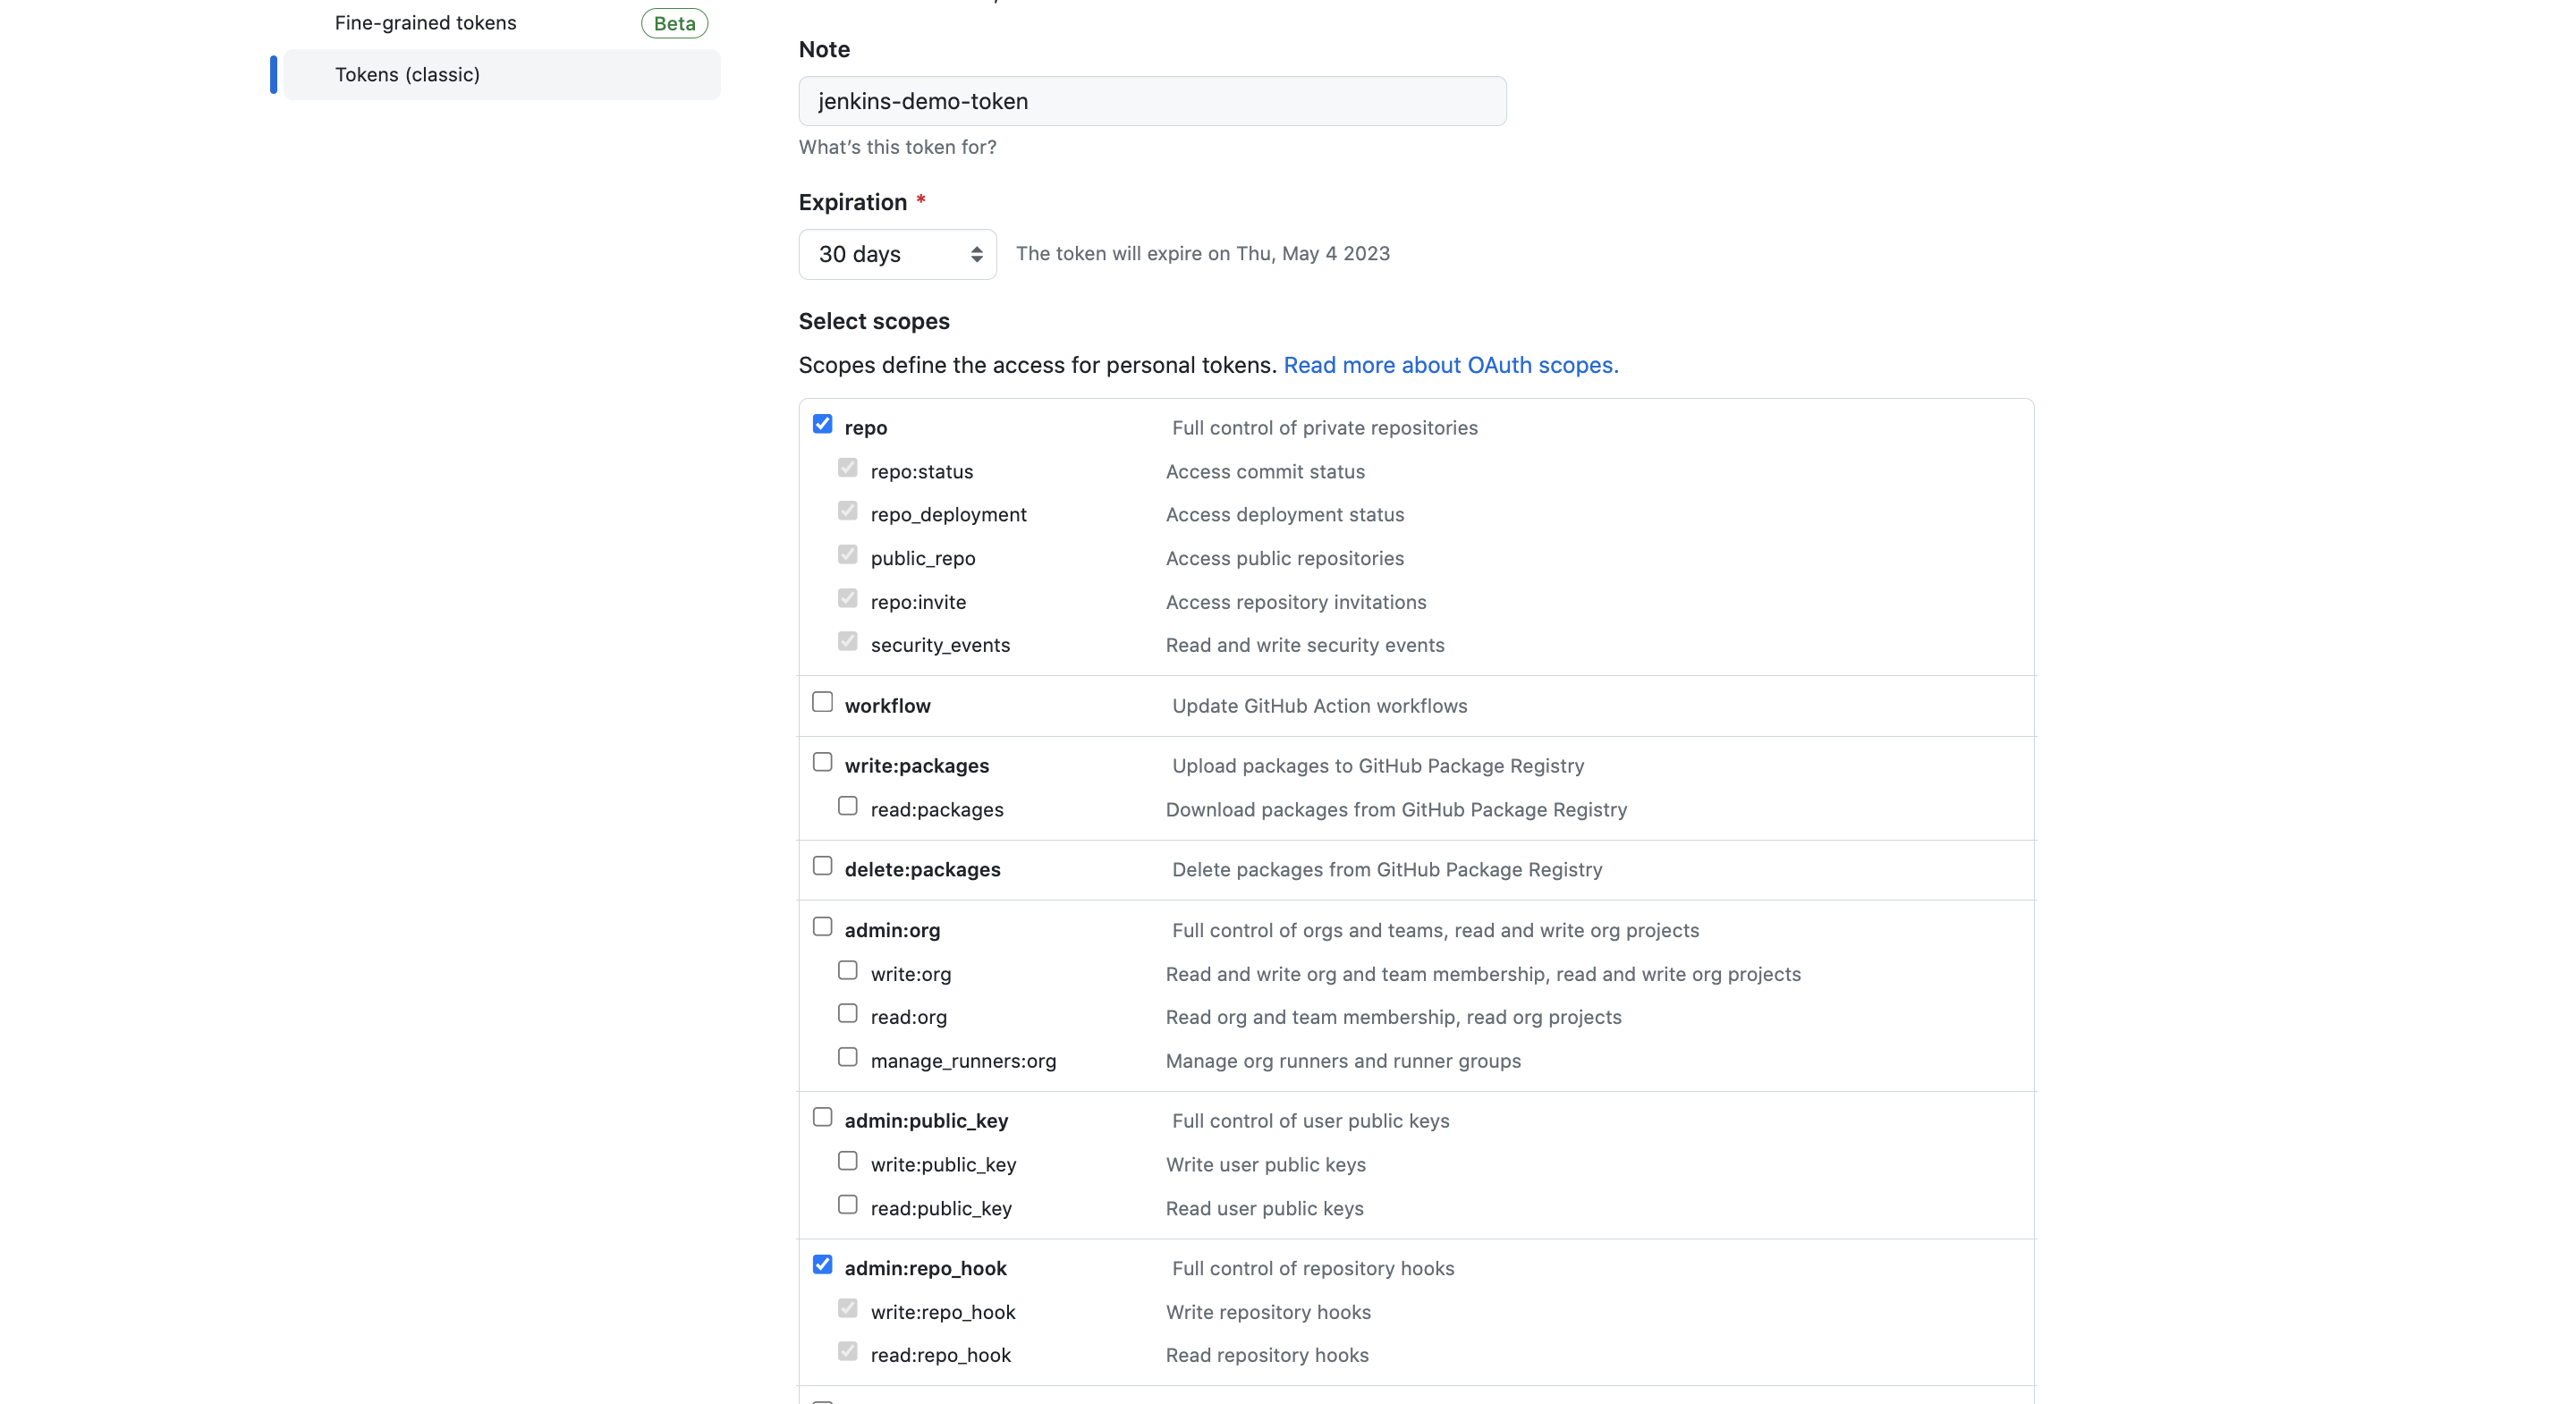Click the 'Select scopes' heading
Image resolution: width=2576 pixels, height=1404 pixels.
click(874, 321)
